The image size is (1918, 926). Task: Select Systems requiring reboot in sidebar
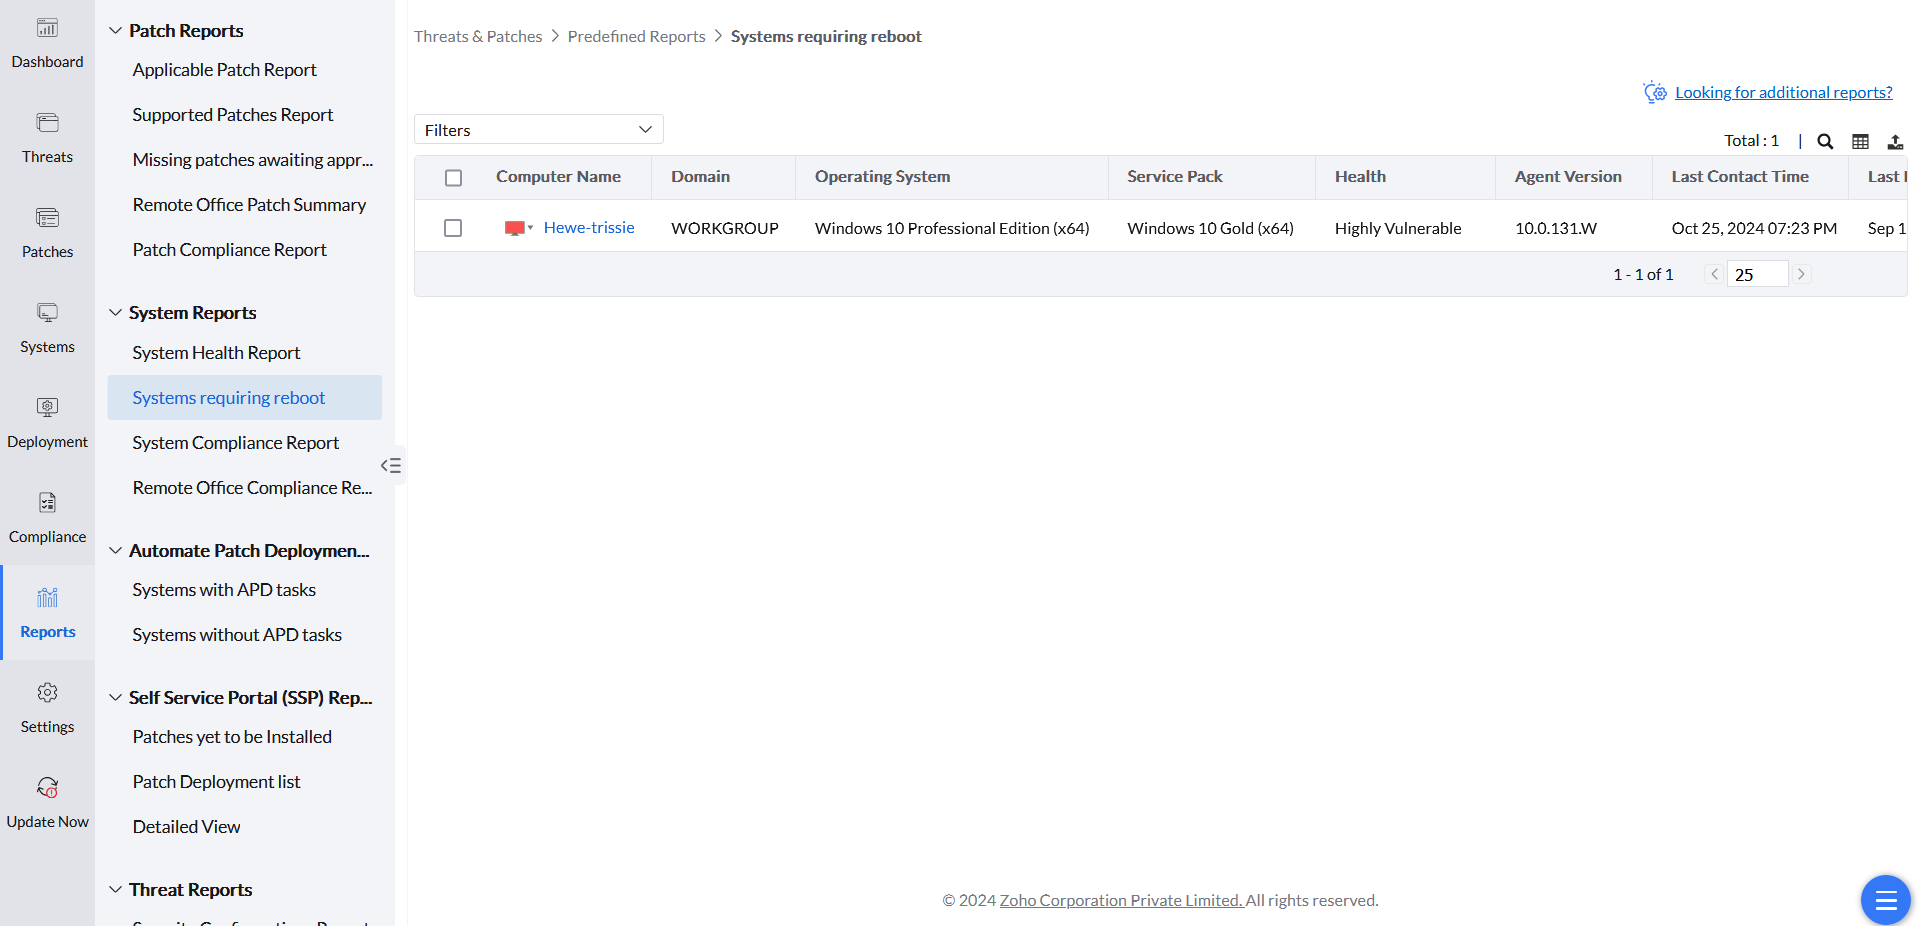245,398
